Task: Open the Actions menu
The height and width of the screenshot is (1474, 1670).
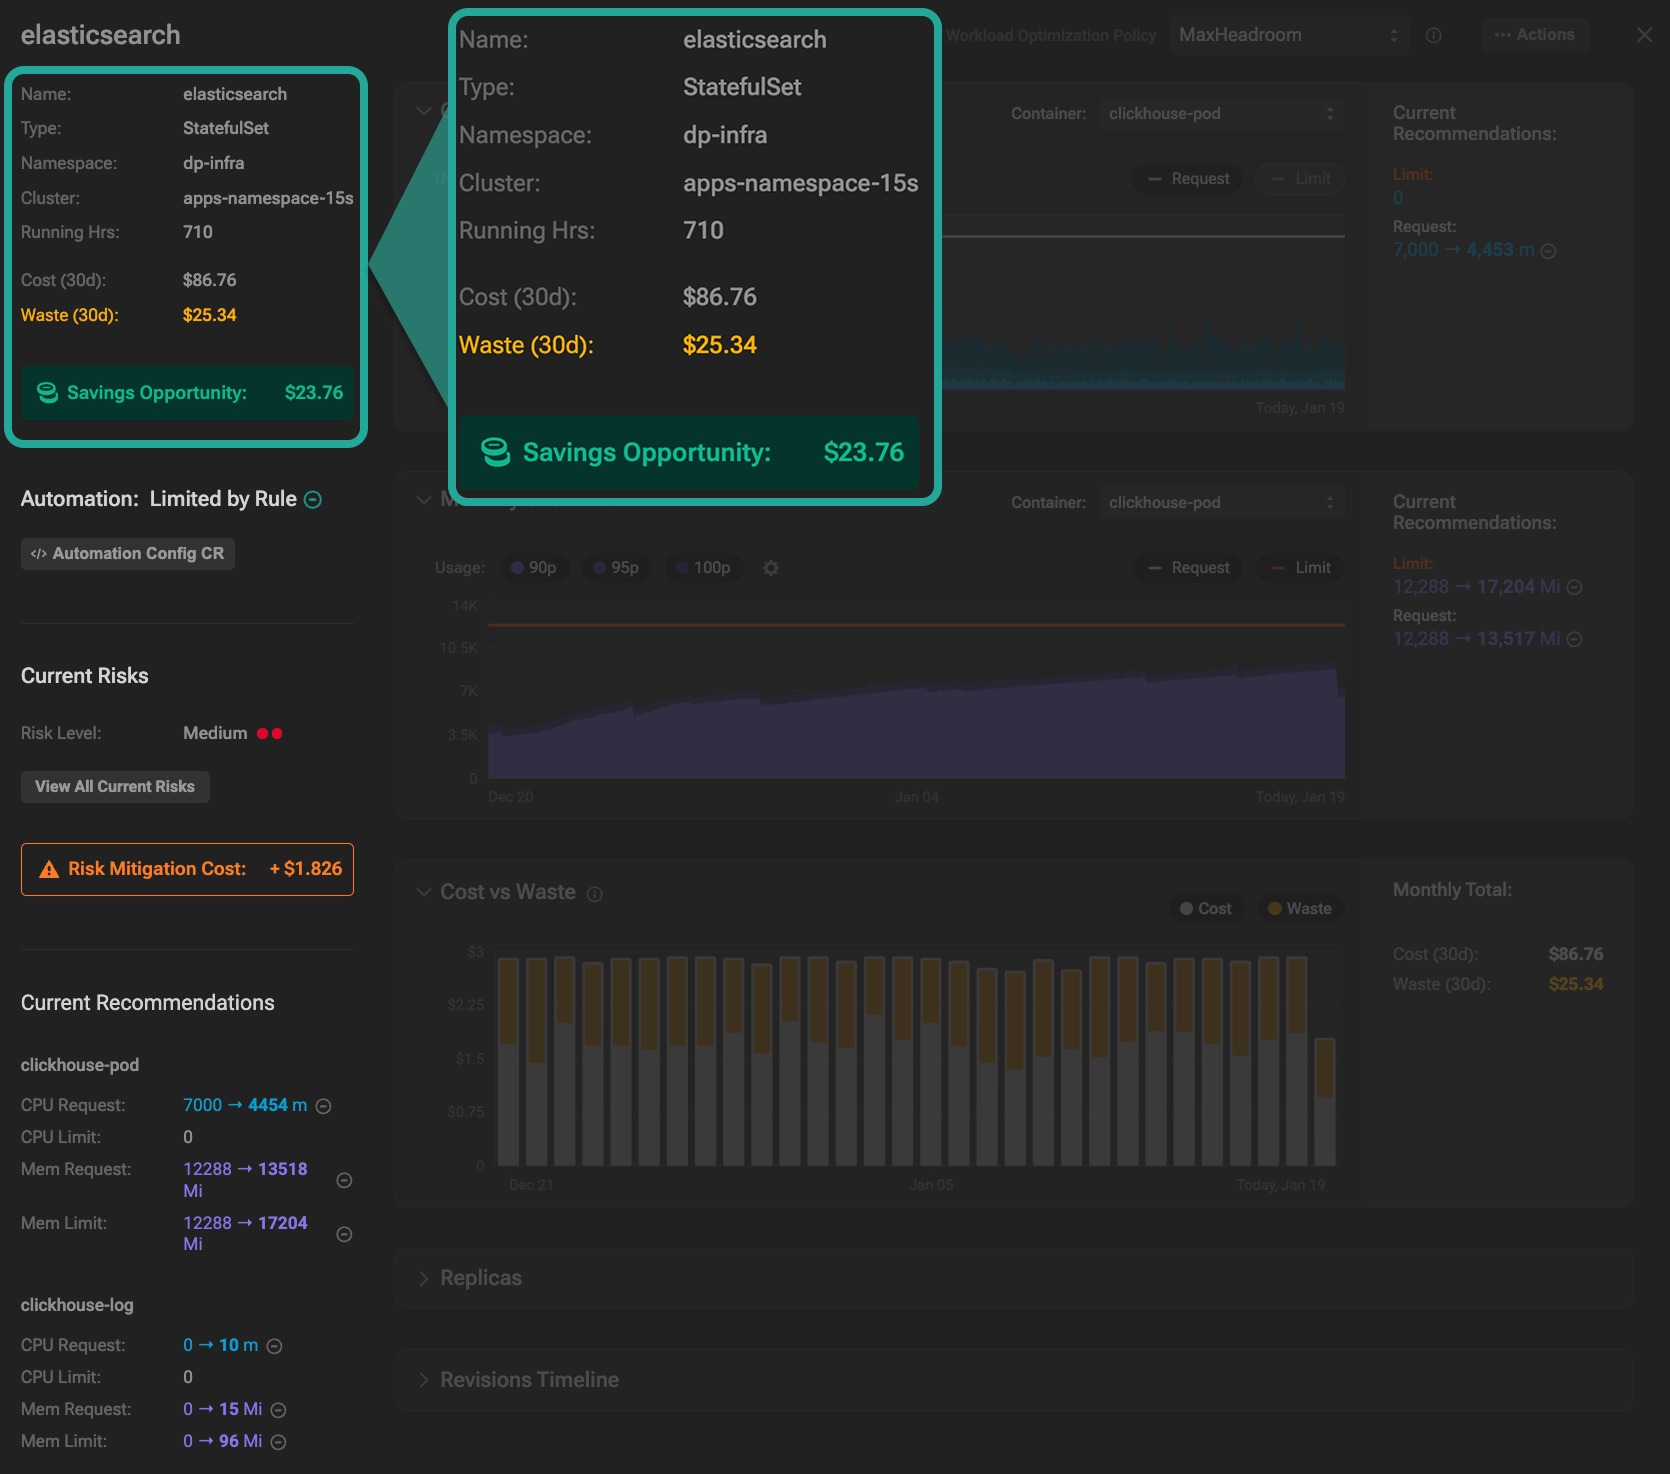Action: pos(1535,35)
